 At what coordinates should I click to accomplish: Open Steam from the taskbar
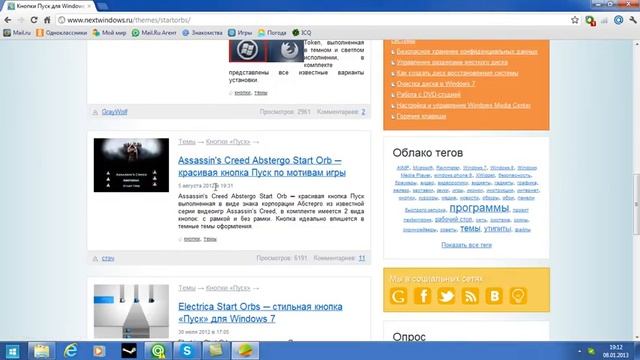click(129, 351)
